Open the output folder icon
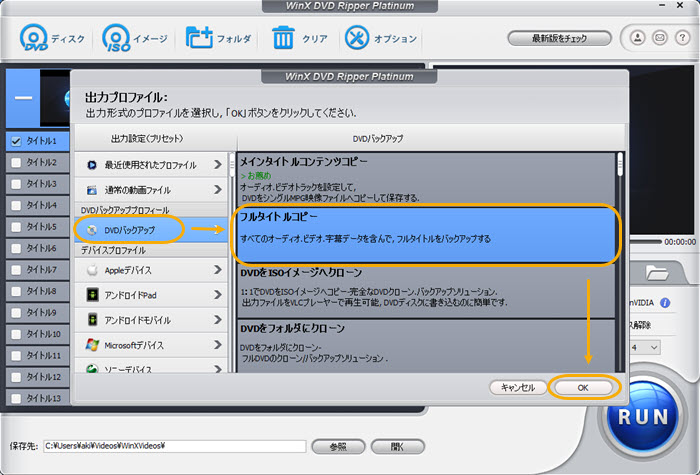 click(657, 273)
